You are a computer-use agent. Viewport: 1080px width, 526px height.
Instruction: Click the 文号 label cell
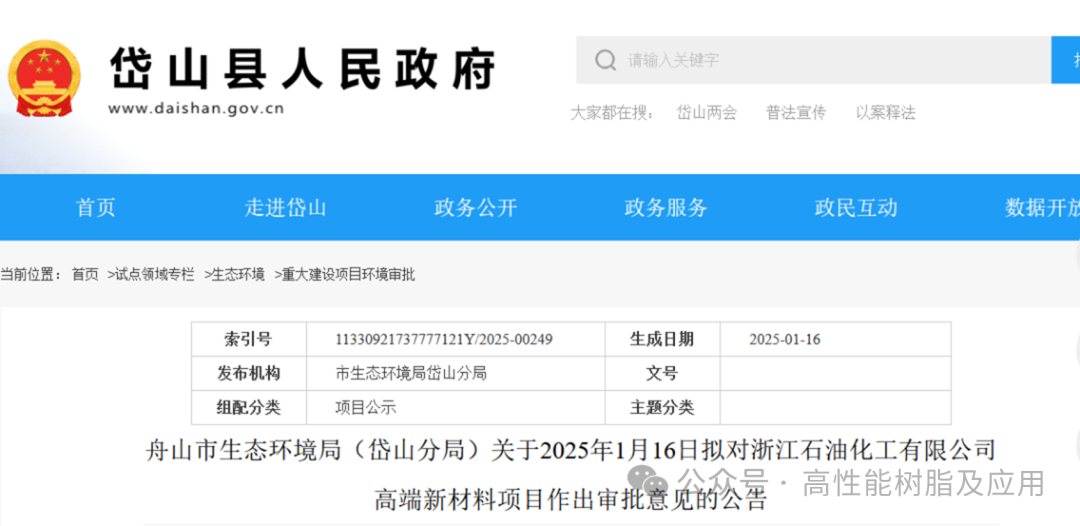click(662, 374)
